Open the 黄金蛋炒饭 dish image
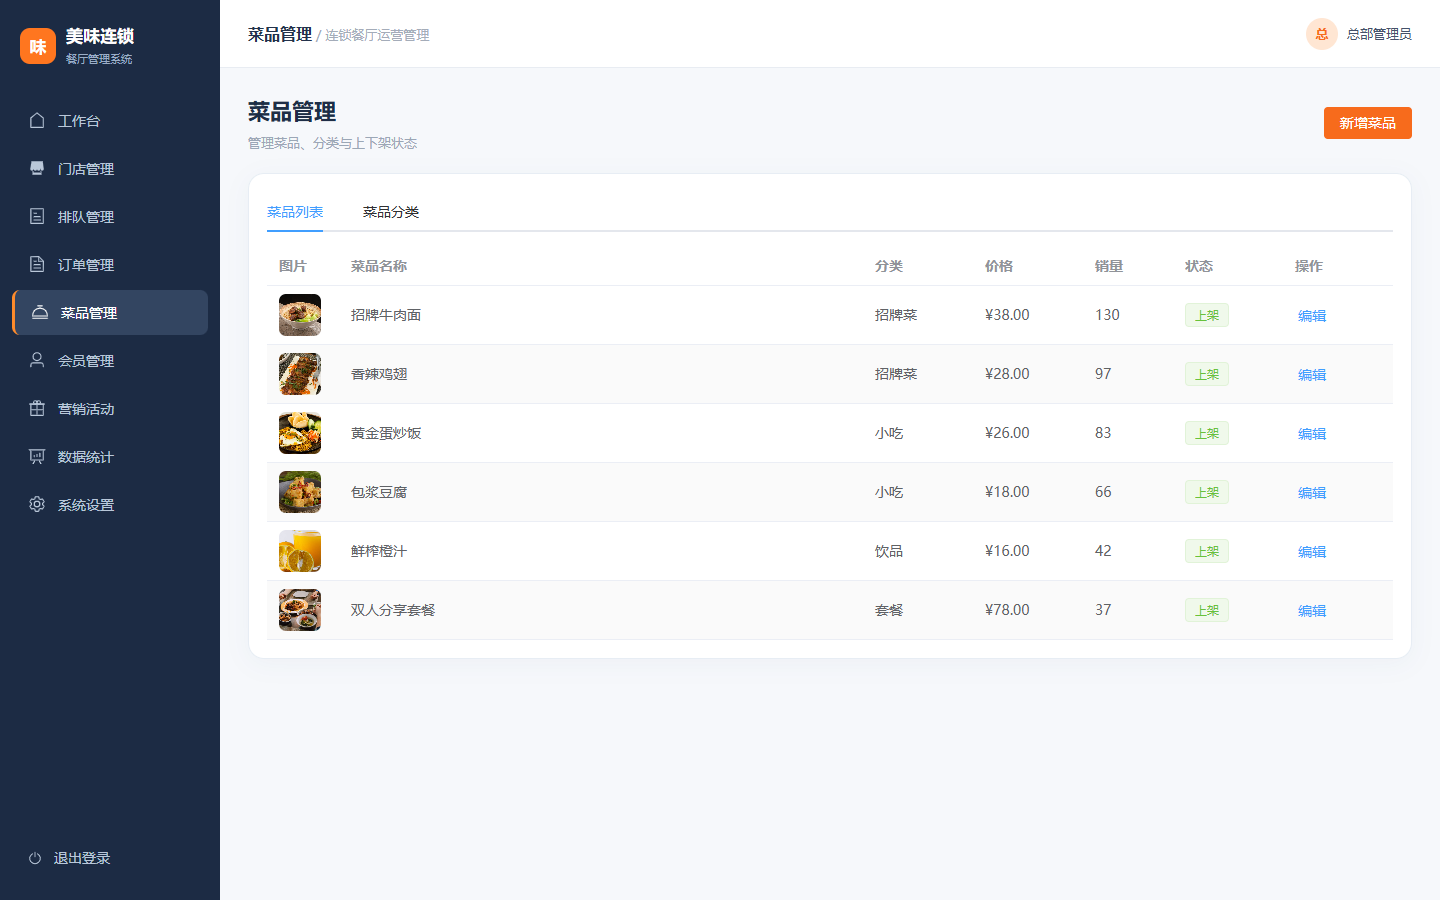The image size is (1440, 900). 300,433
